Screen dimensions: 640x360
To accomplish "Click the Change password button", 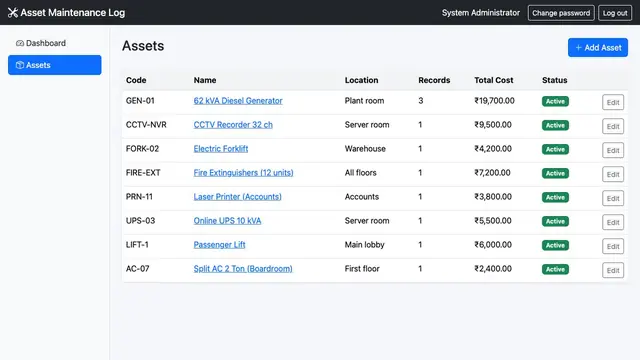I will pos(561,13).
